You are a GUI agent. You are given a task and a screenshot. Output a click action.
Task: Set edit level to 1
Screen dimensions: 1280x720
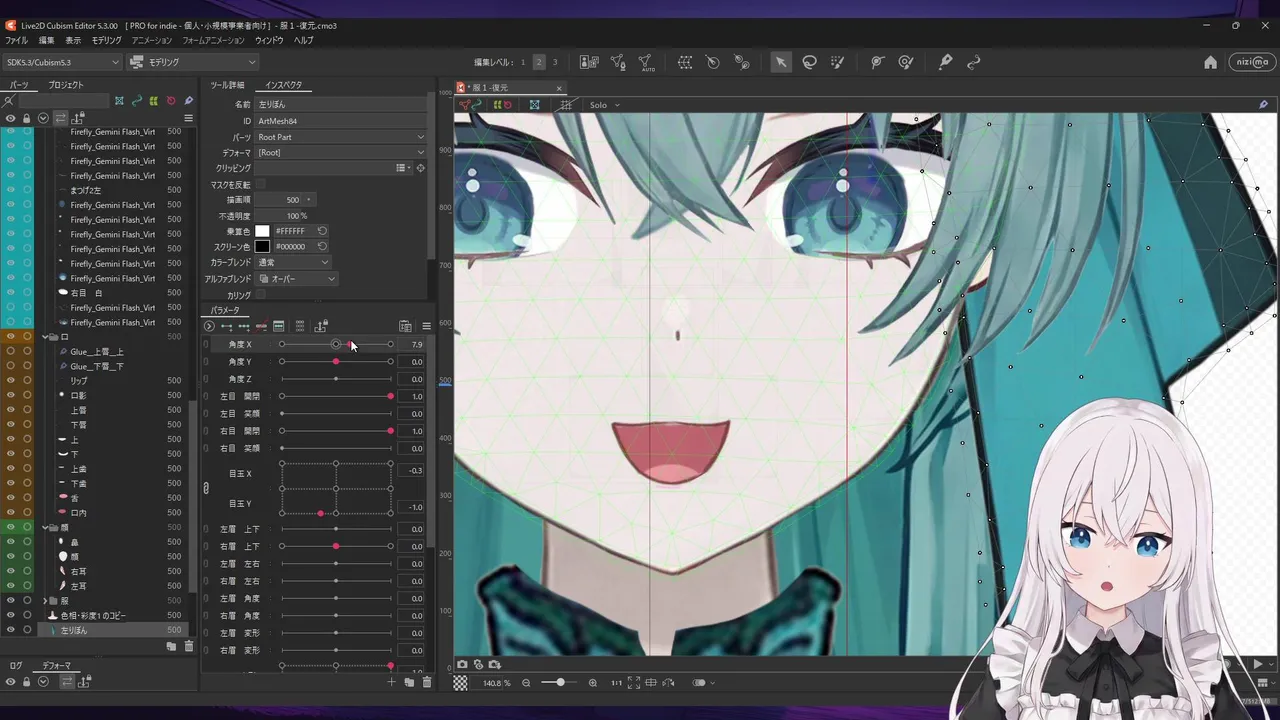coord(522,62)
